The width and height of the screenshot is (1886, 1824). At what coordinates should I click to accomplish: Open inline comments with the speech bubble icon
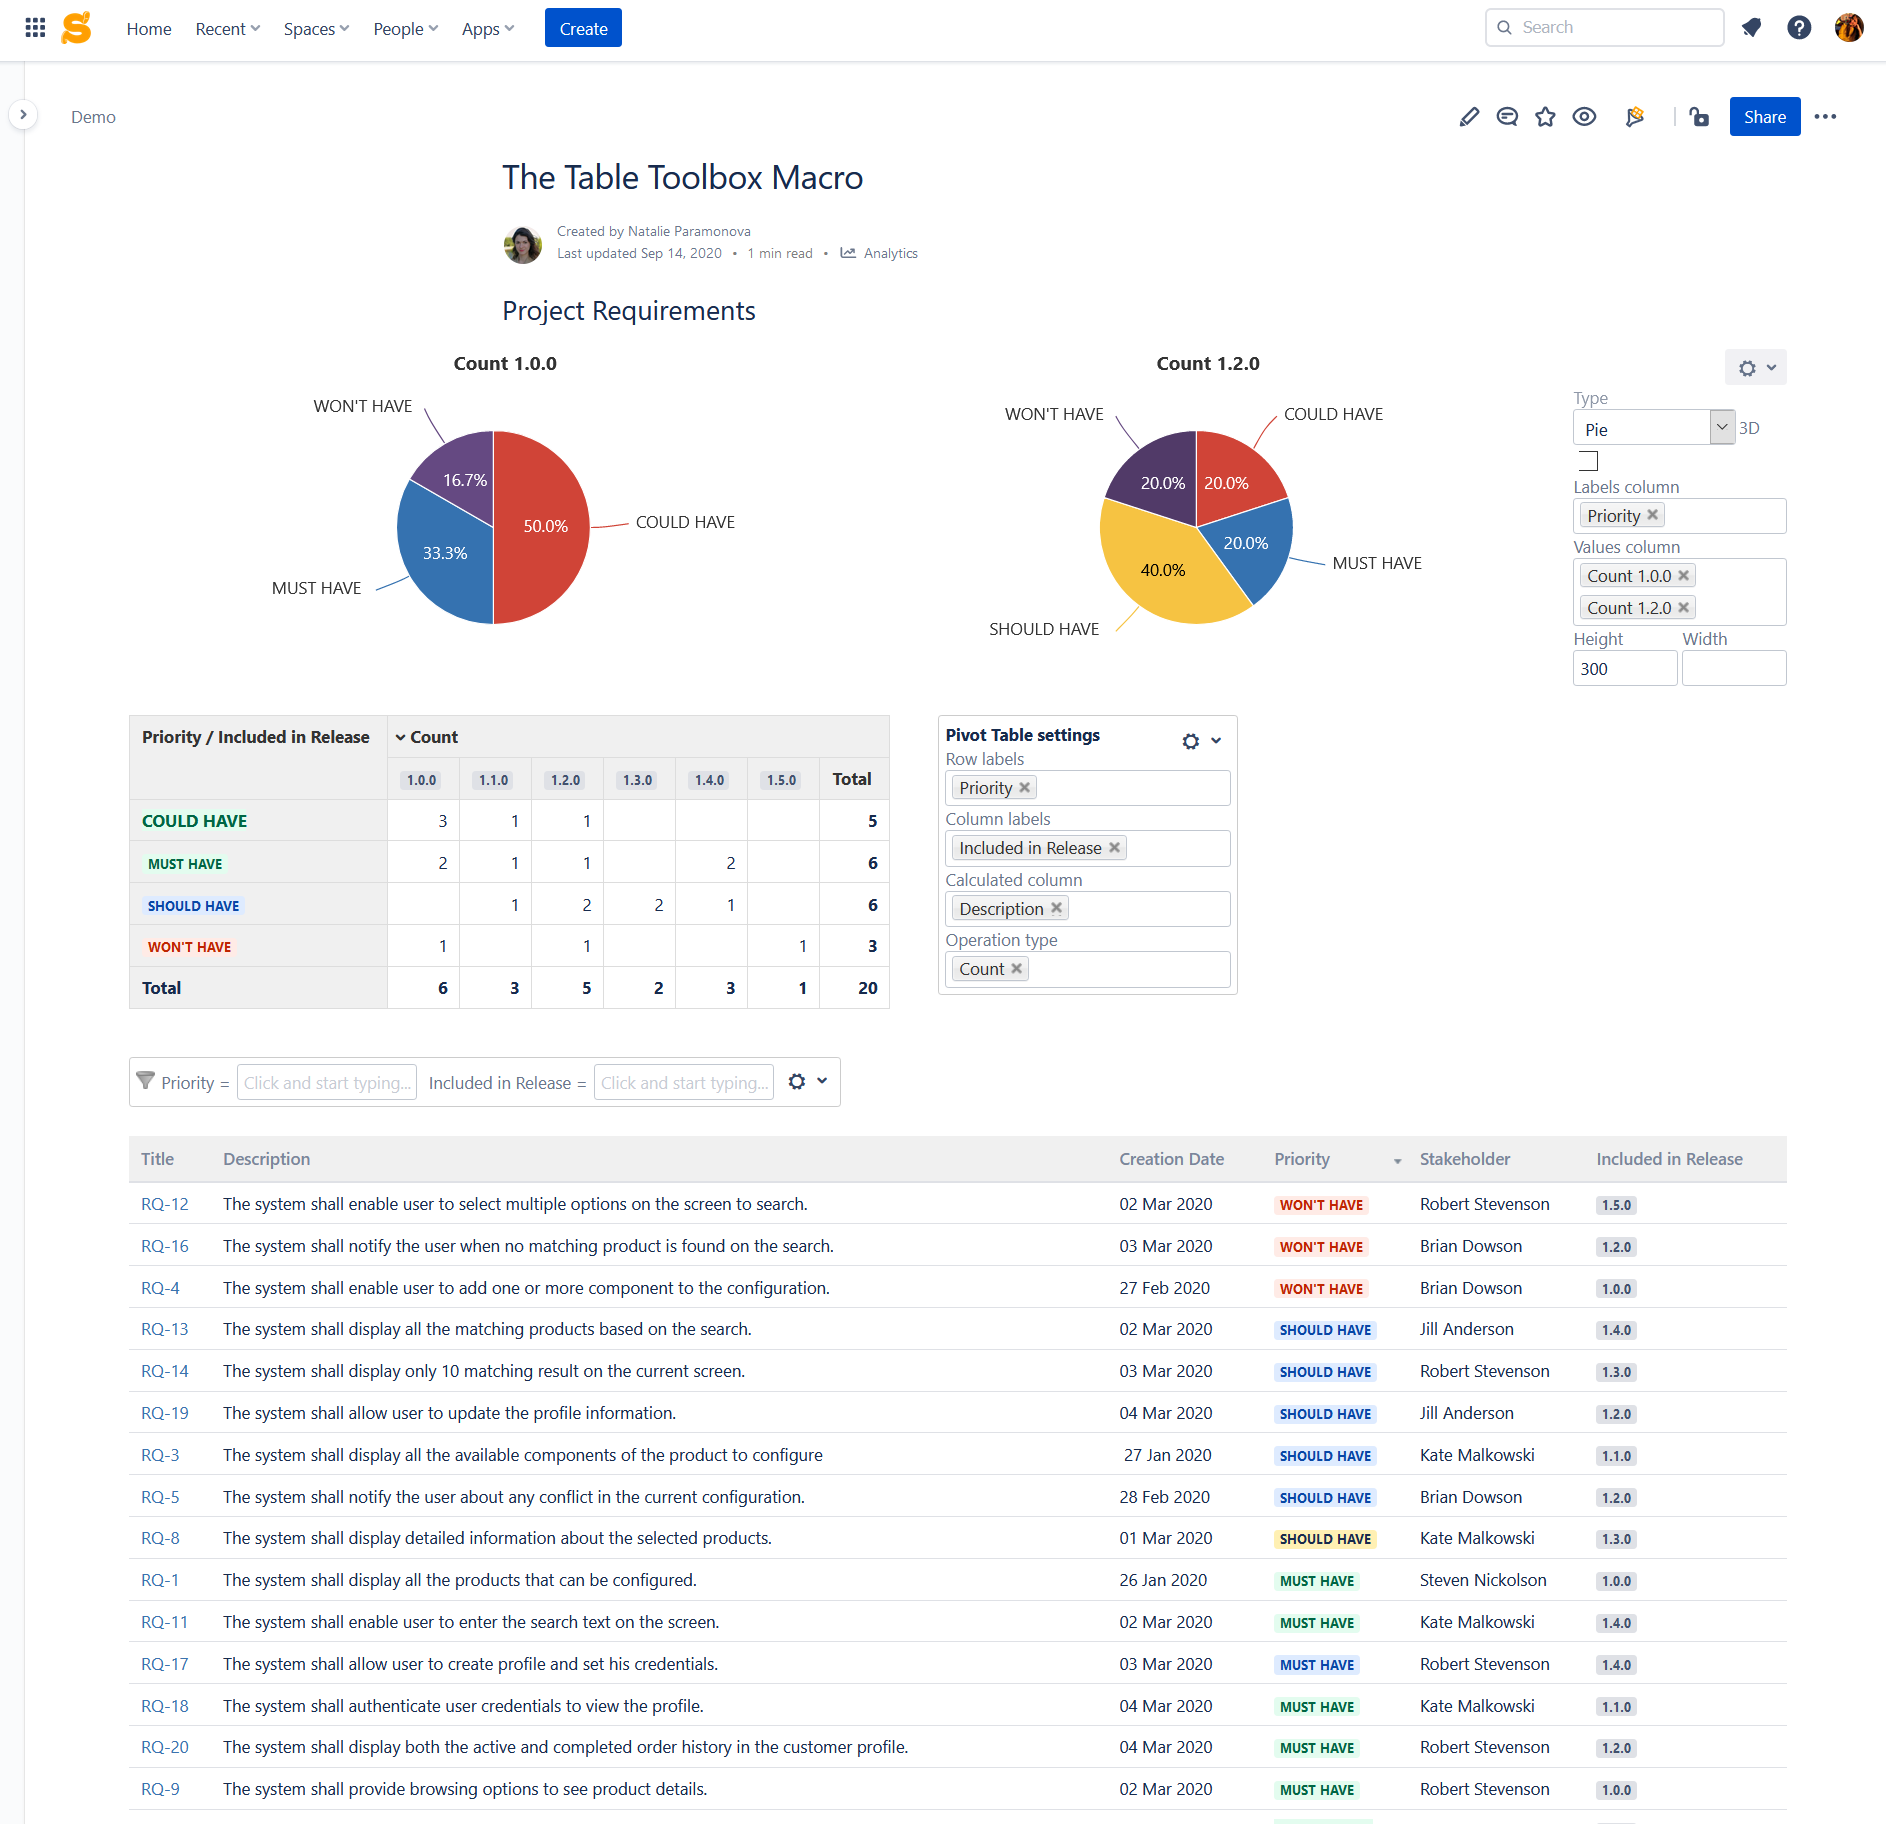pyautogui.click(x=1507, y=116)
